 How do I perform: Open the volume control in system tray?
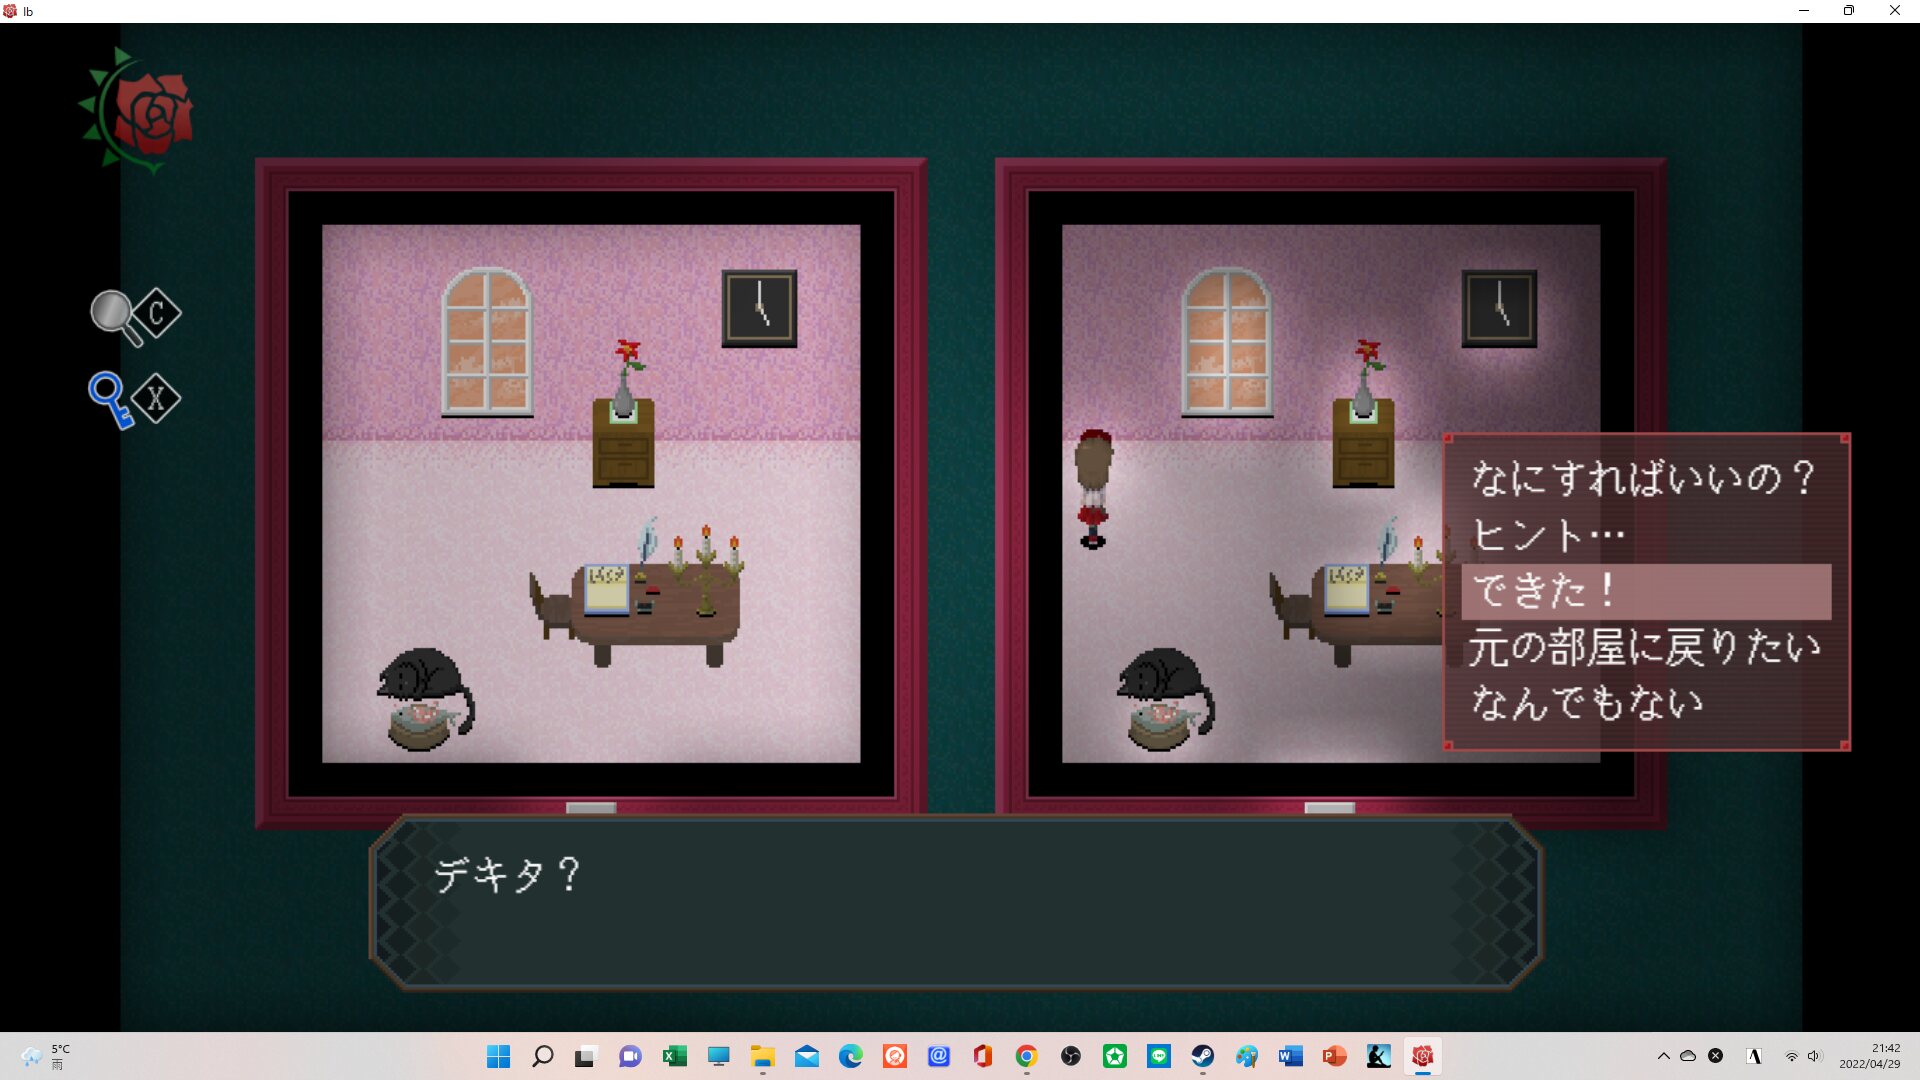coord(1814,1056)
